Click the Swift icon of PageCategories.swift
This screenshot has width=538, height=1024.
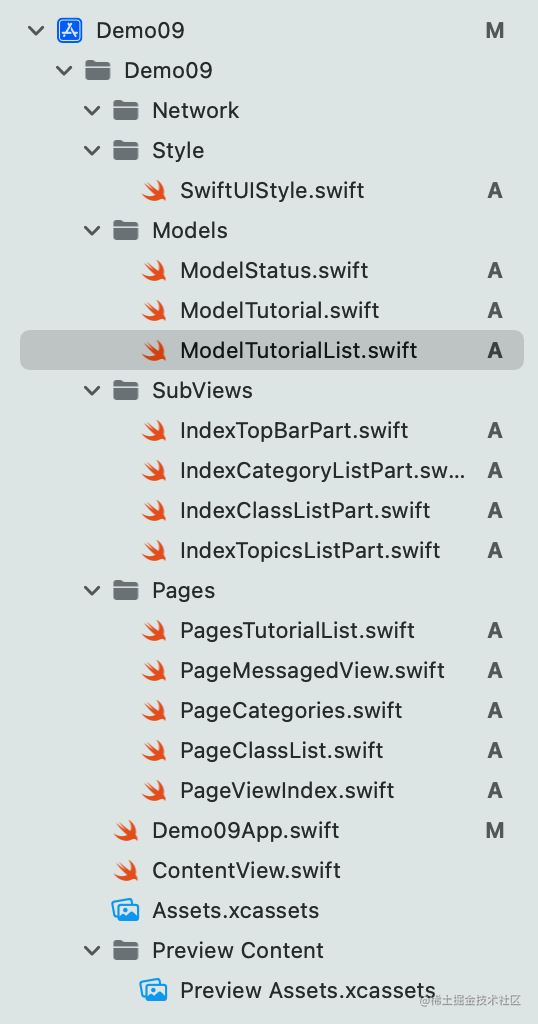(154, 711)
